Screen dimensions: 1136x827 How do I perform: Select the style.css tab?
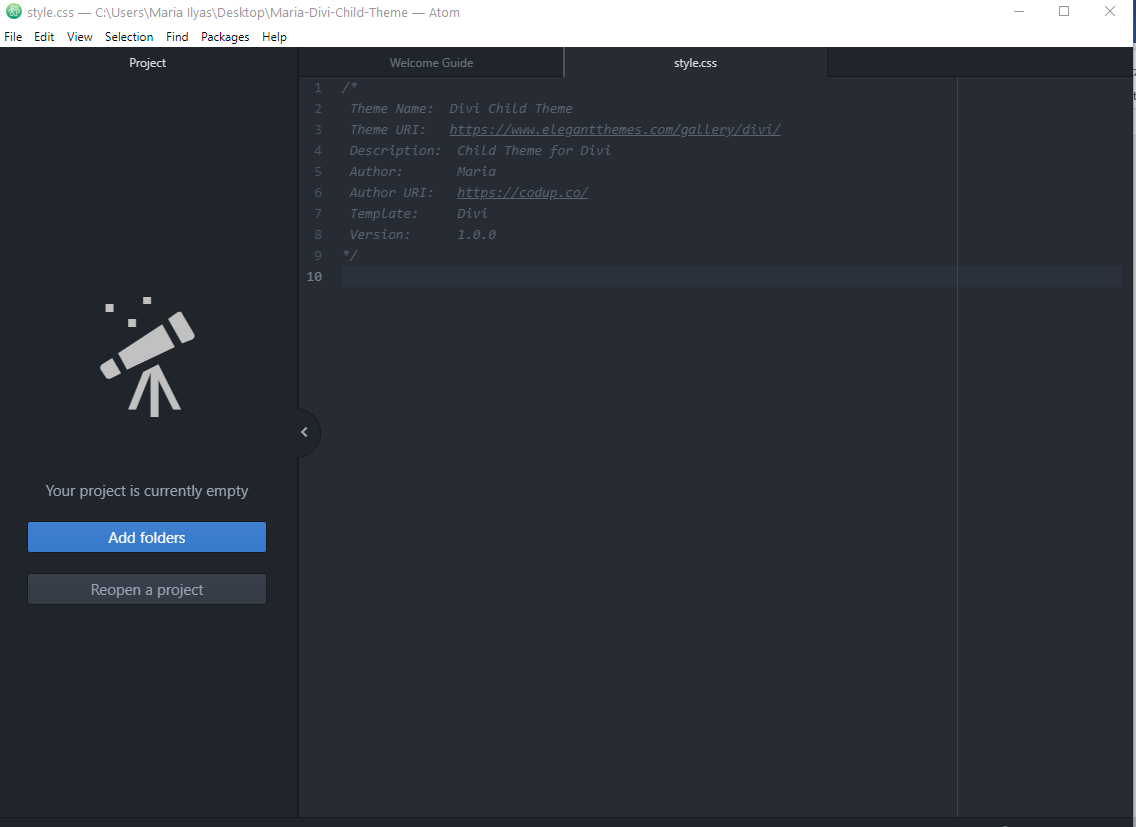(696, 63)
